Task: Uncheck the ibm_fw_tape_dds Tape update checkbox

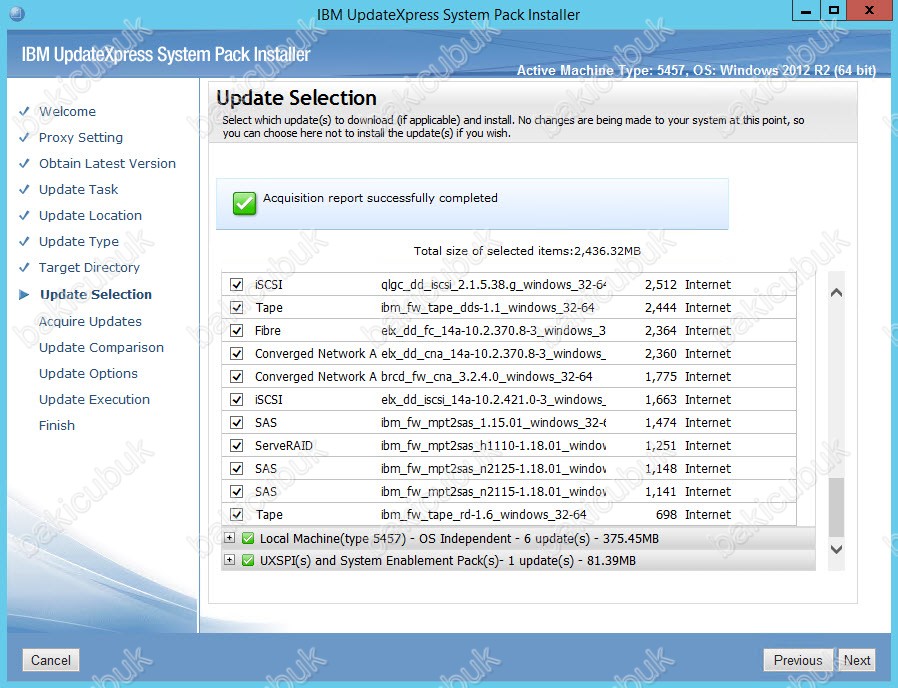Action: 237,307
